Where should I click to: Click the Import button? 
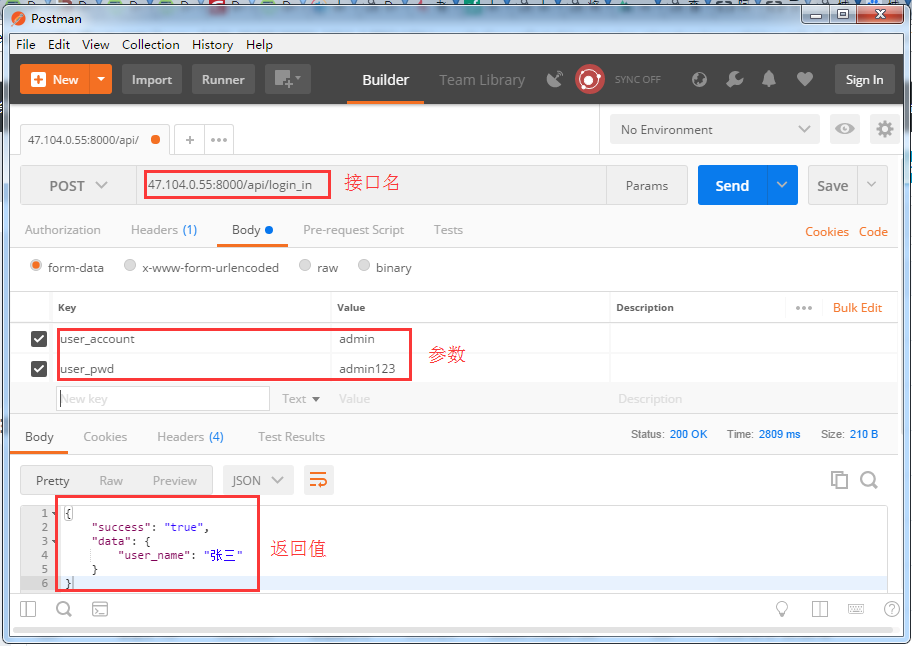coord(152,79)
